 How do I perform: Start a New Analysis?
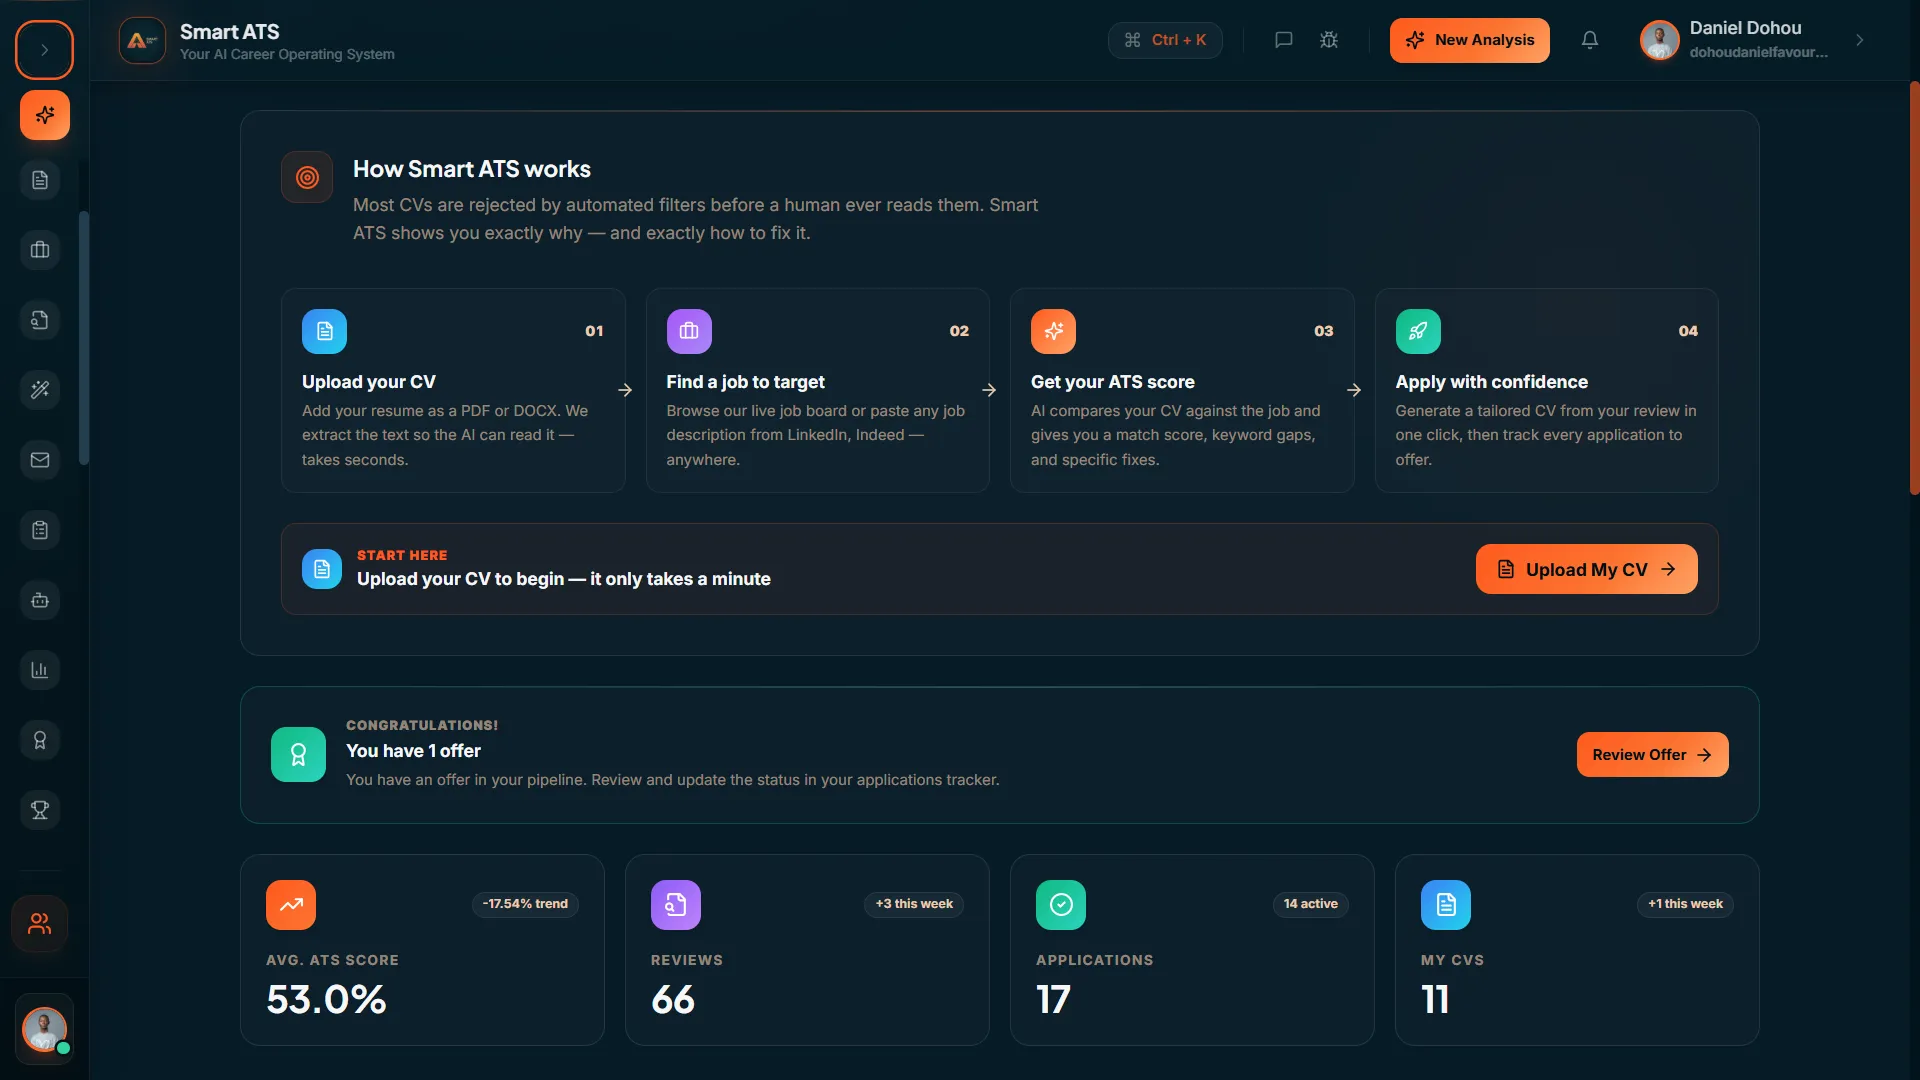click(1469, 40)
